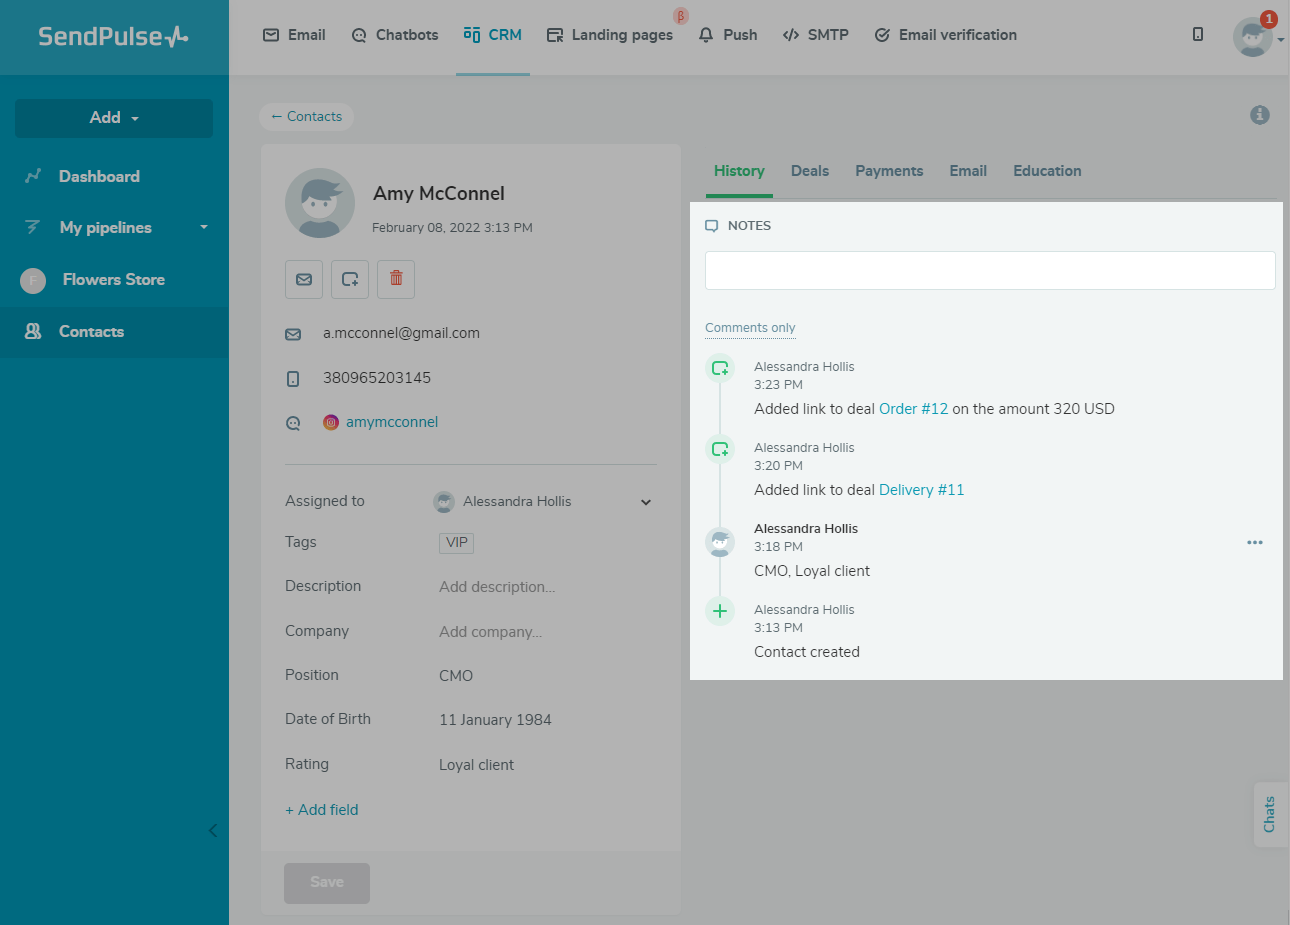Click the Notes input field
Image resolution: width=1290 pixels, height=925 pixels.
989,271
